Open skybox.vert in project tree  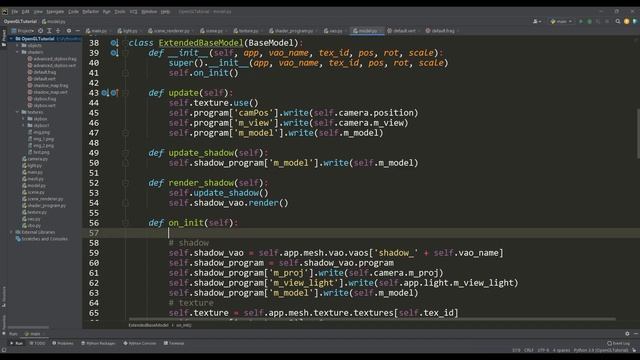(42, 105)
